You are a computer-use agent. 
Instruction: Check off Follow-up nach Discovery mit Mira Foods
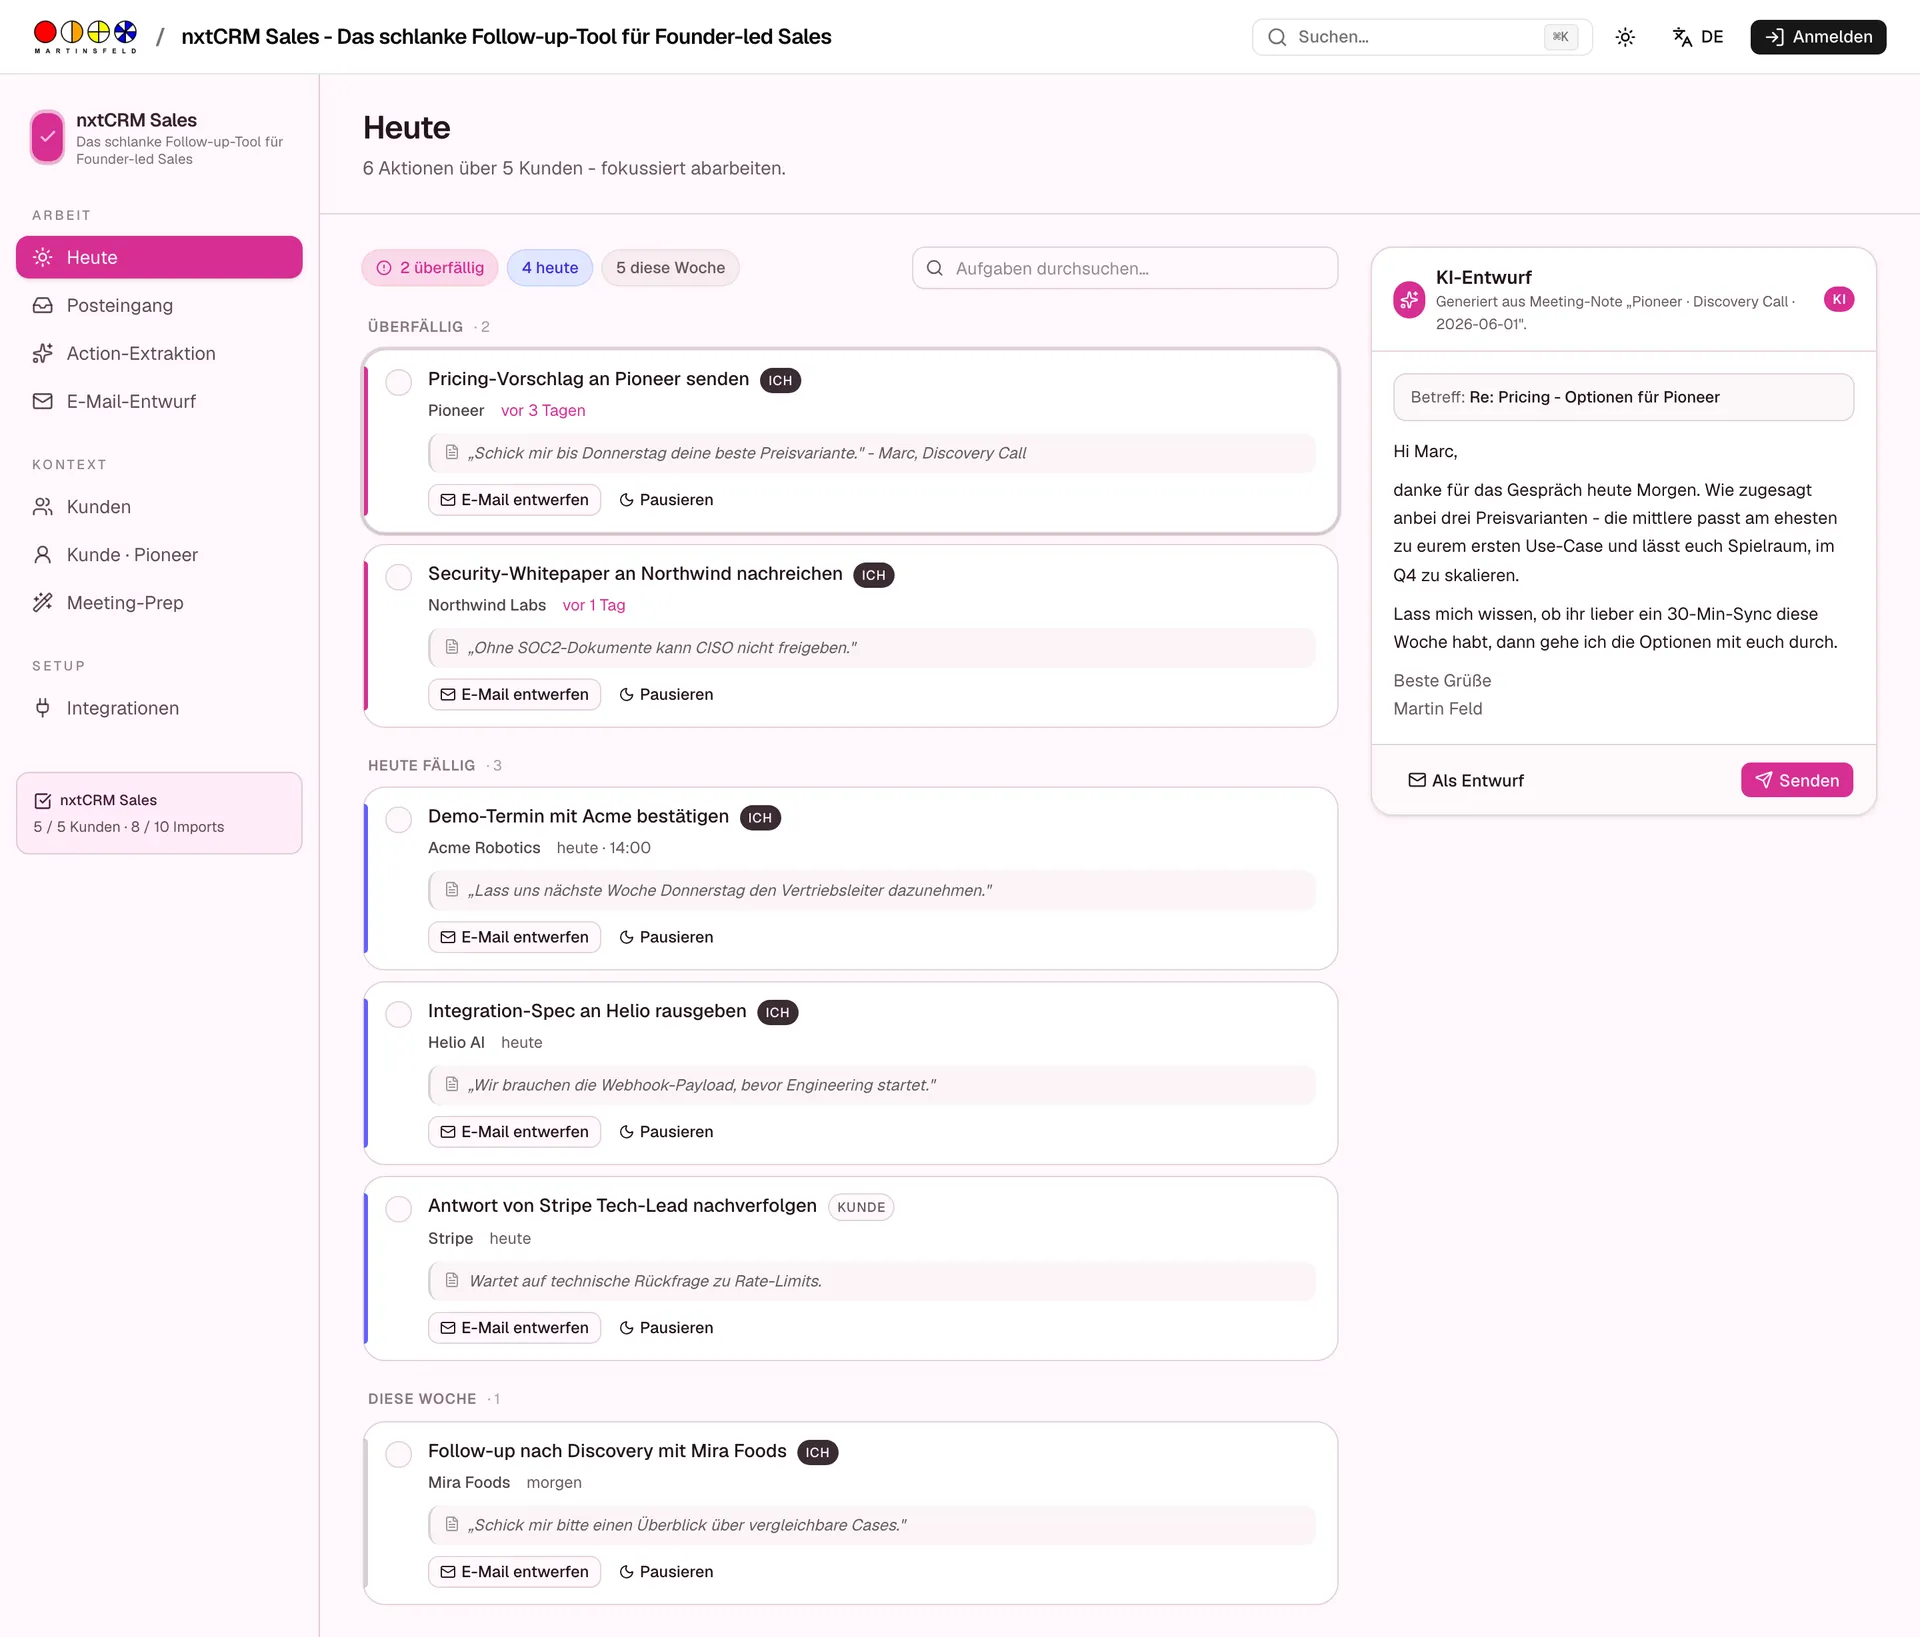(399, 1454)
